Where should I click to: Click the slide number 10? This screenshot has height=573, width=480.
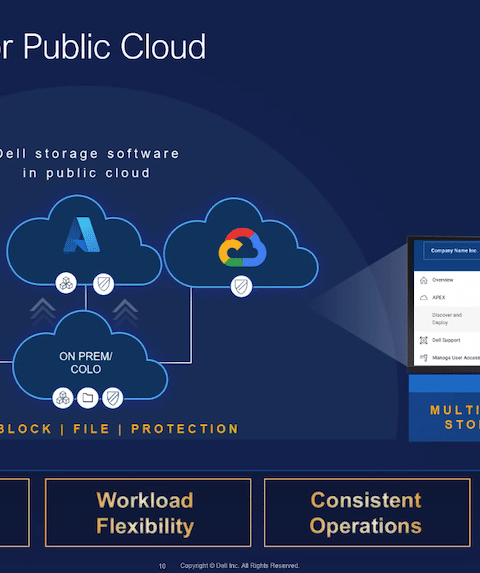coord(162,566)
